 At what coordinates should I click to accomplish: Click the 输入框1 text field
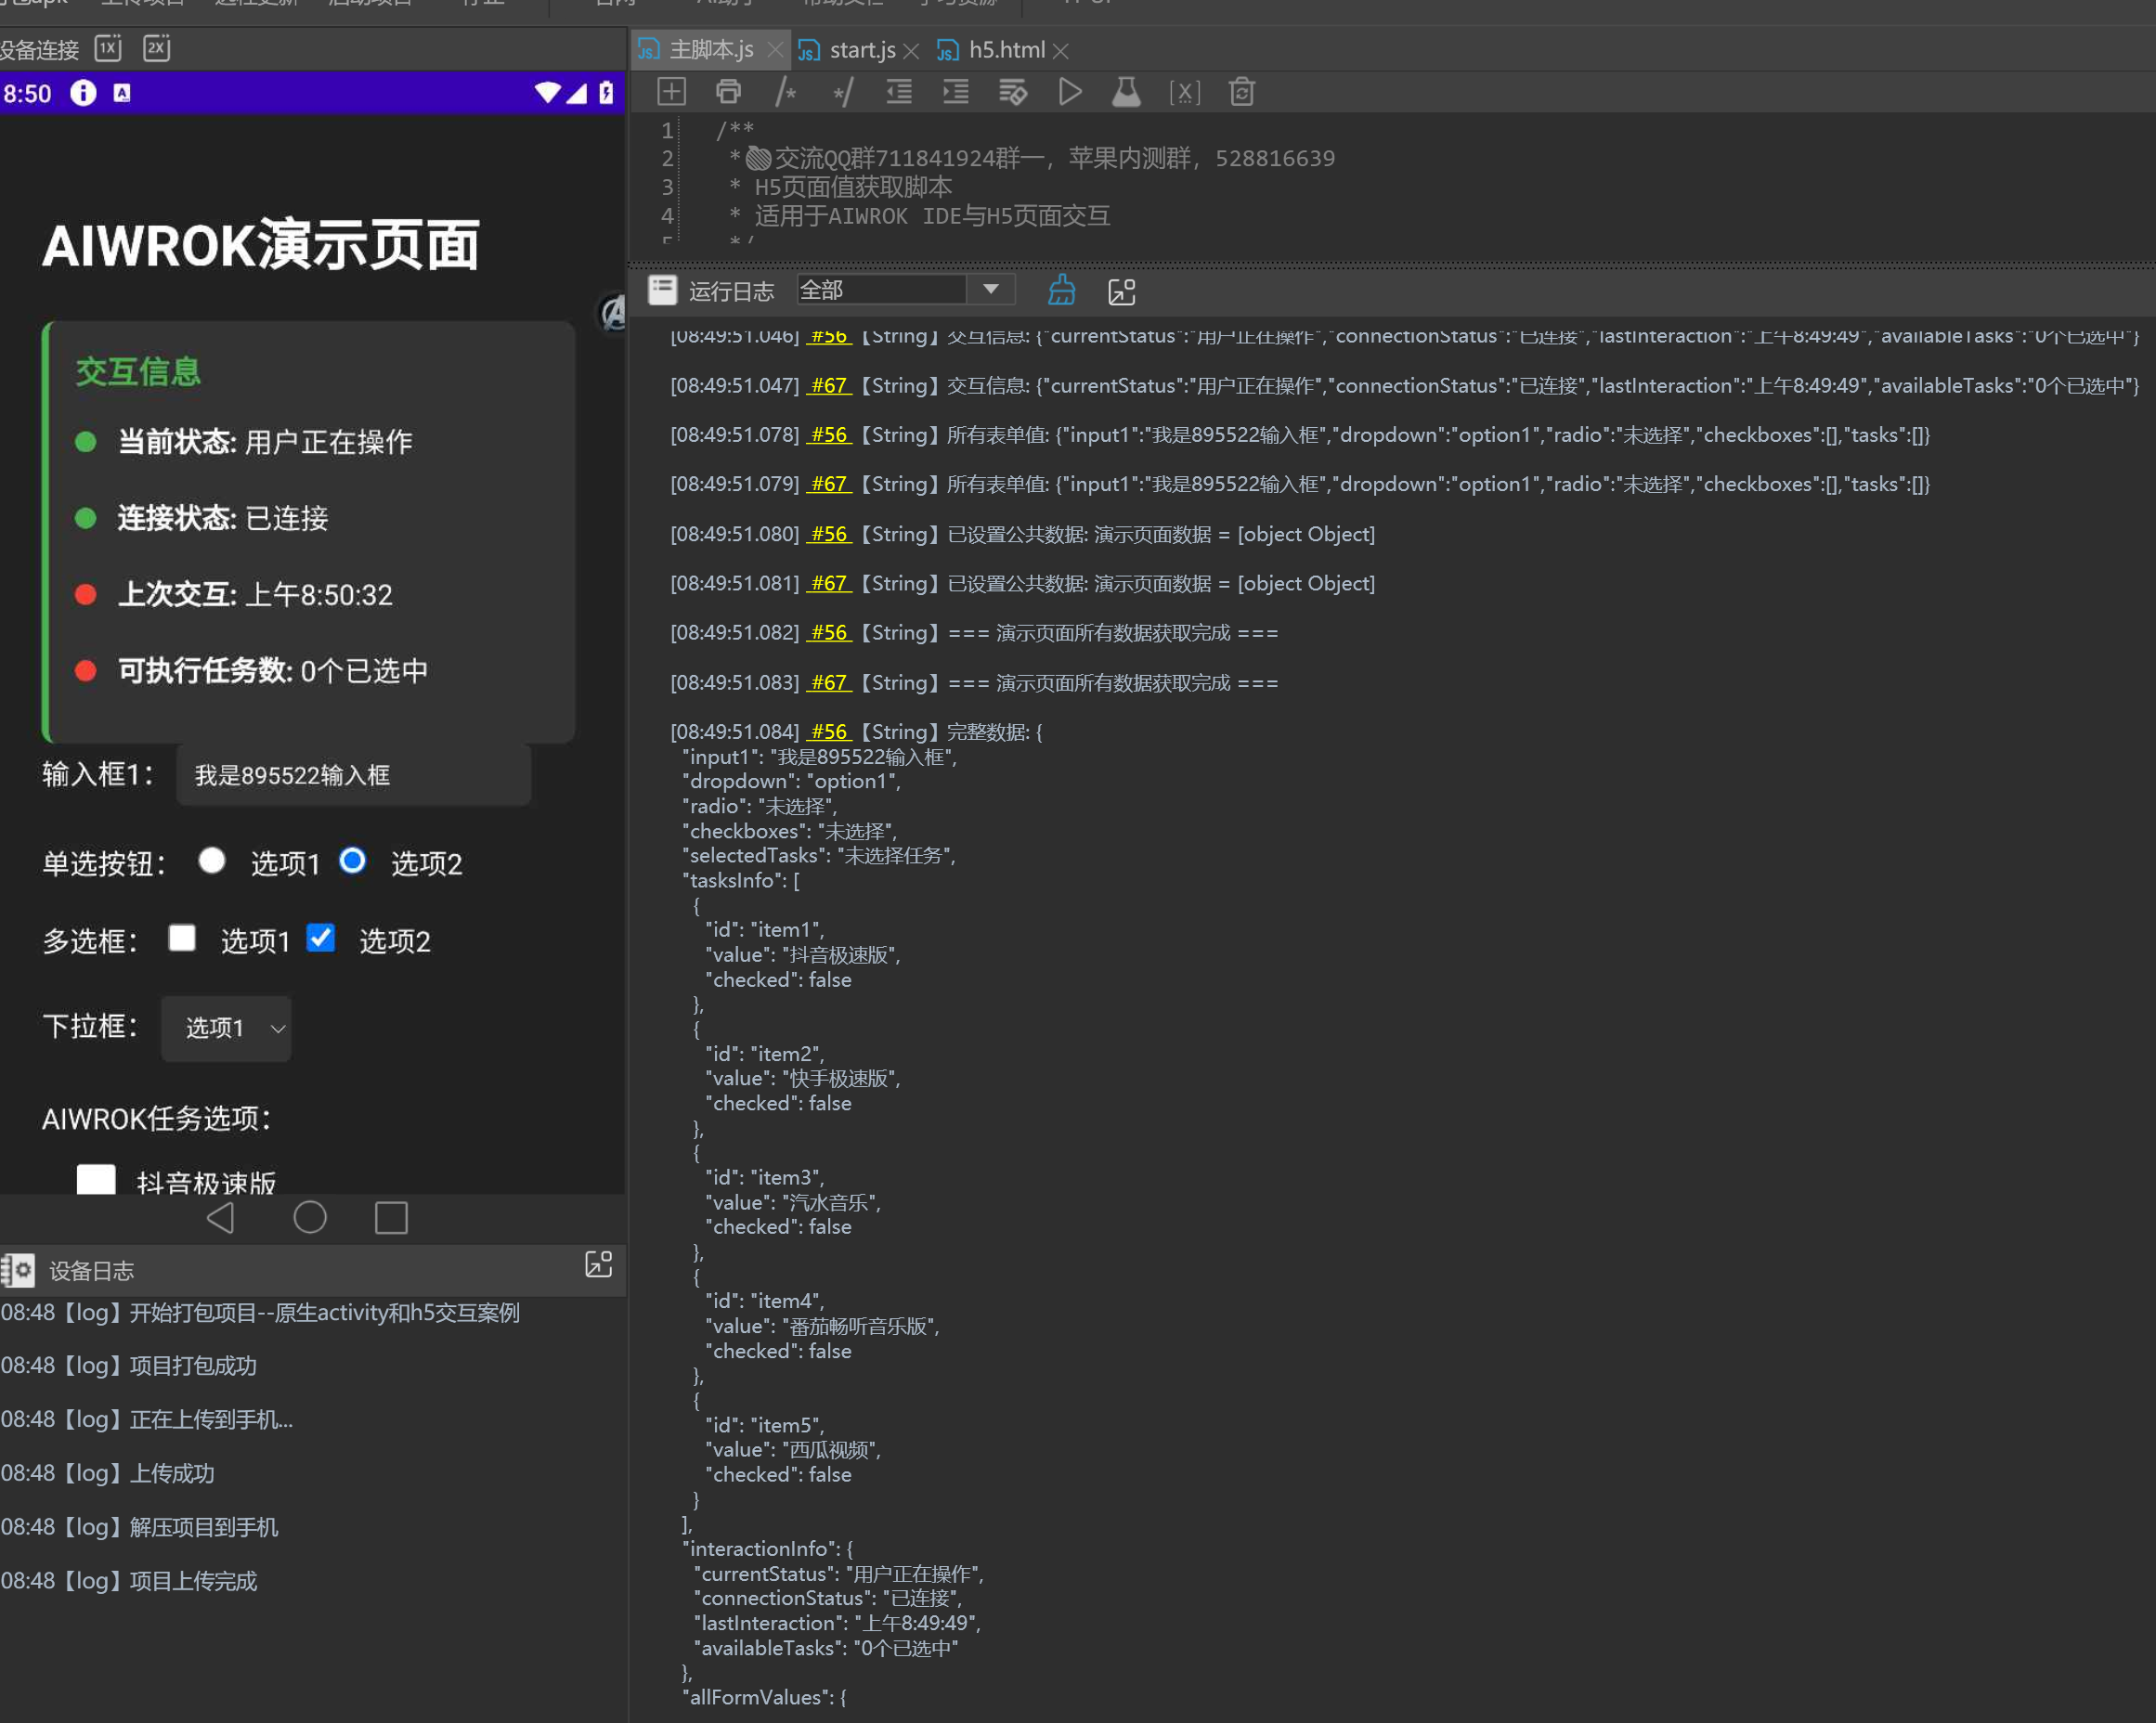click(353, 775)
